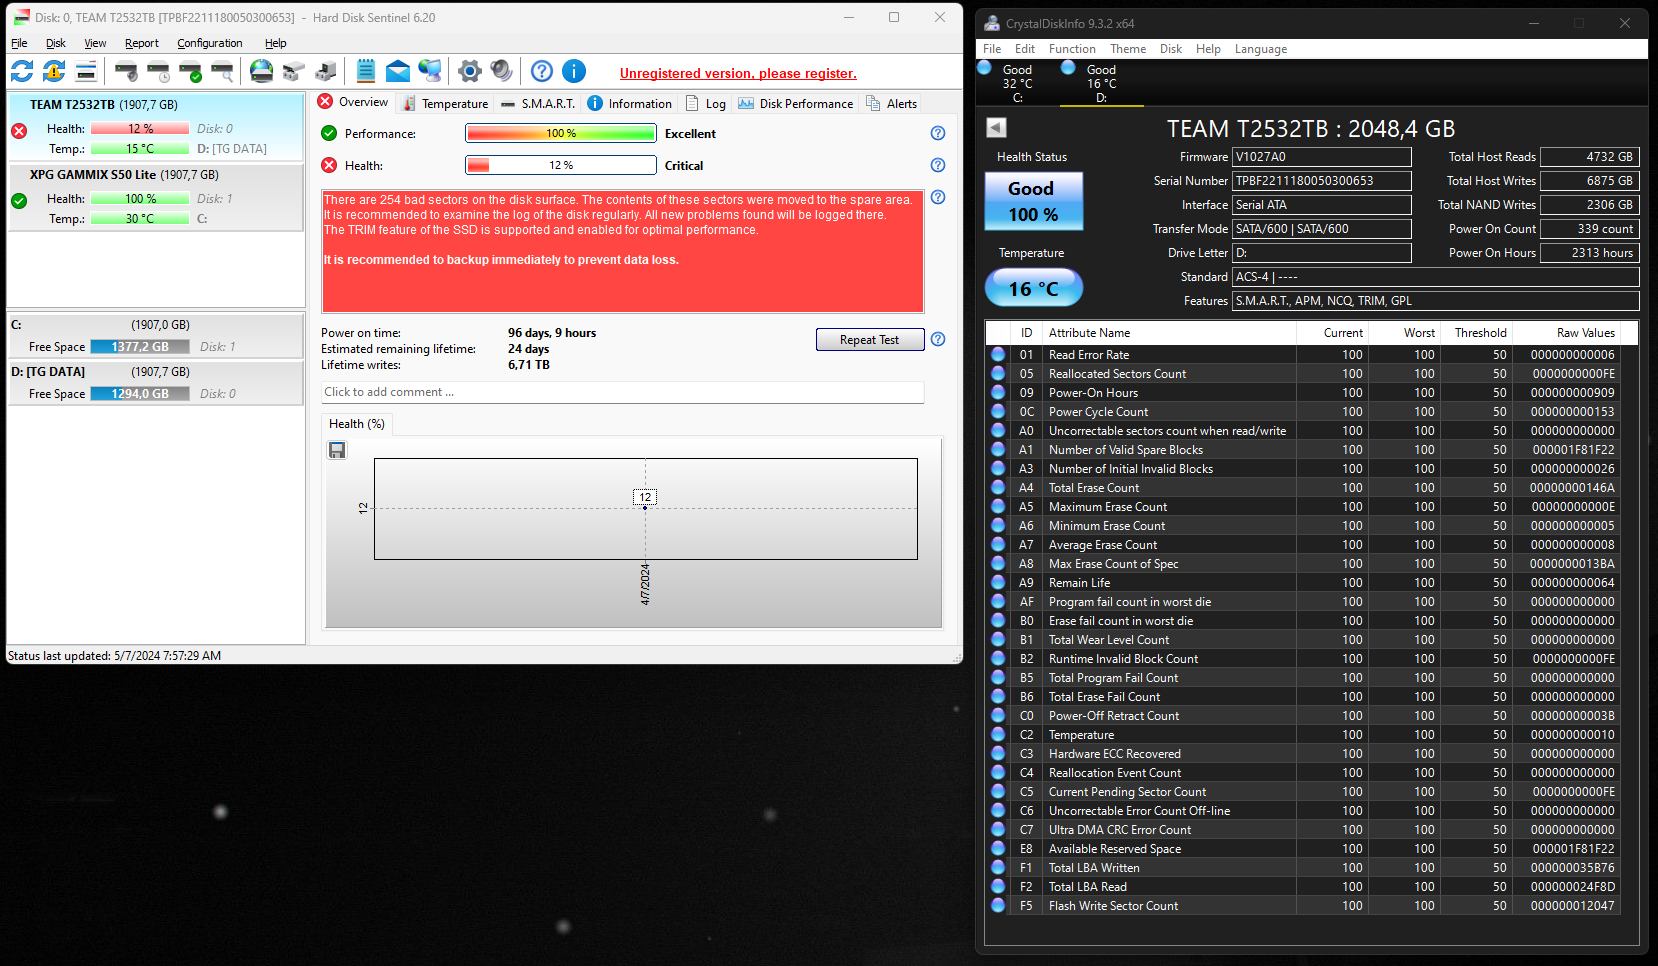
Task: Click the Serial Number field in CrystalDiskInfo
Action: click(1322, 181)
